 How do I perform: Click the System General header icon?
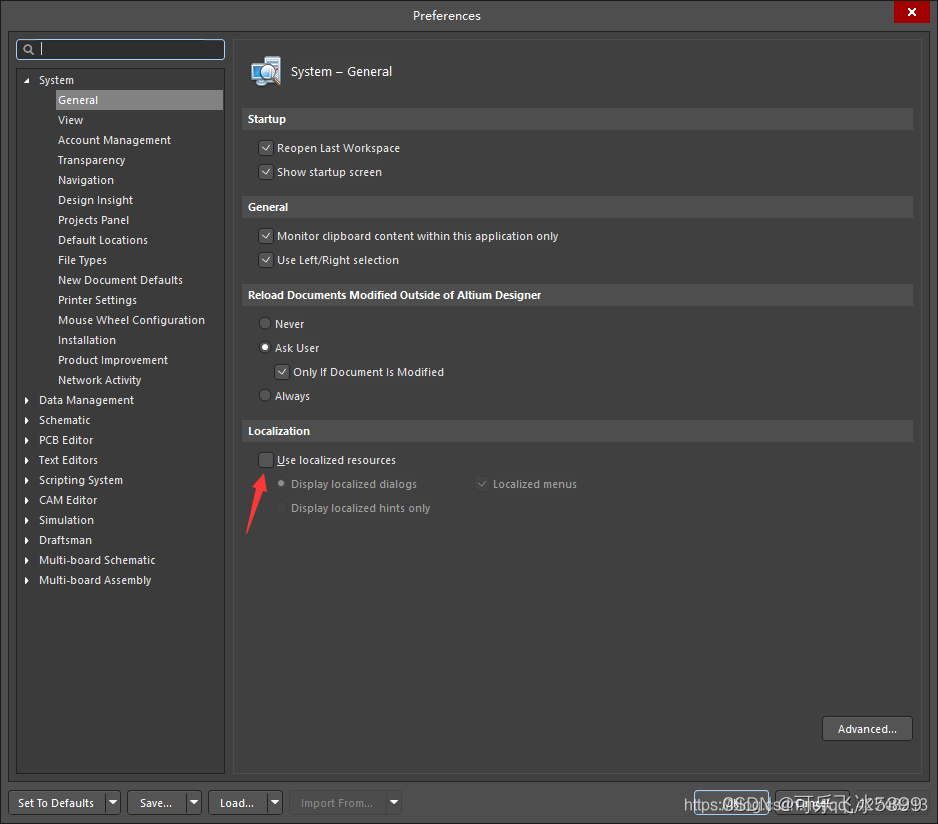(x=266, y=71)
